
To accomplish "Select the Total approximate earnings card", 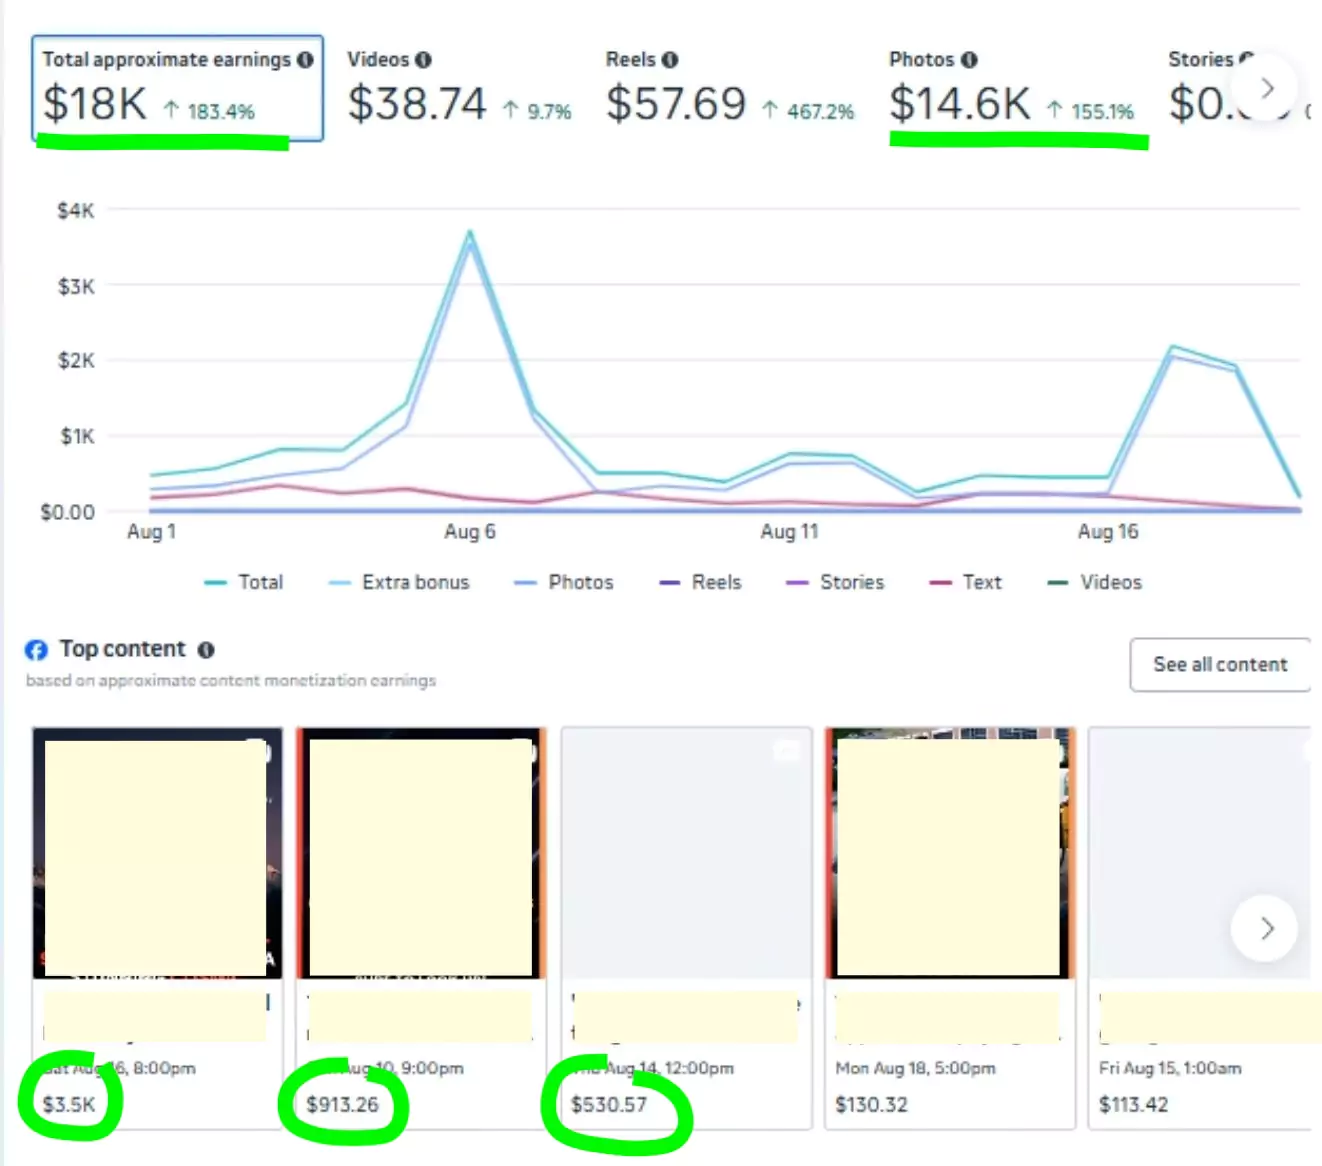I will click(x=177, y=88).
